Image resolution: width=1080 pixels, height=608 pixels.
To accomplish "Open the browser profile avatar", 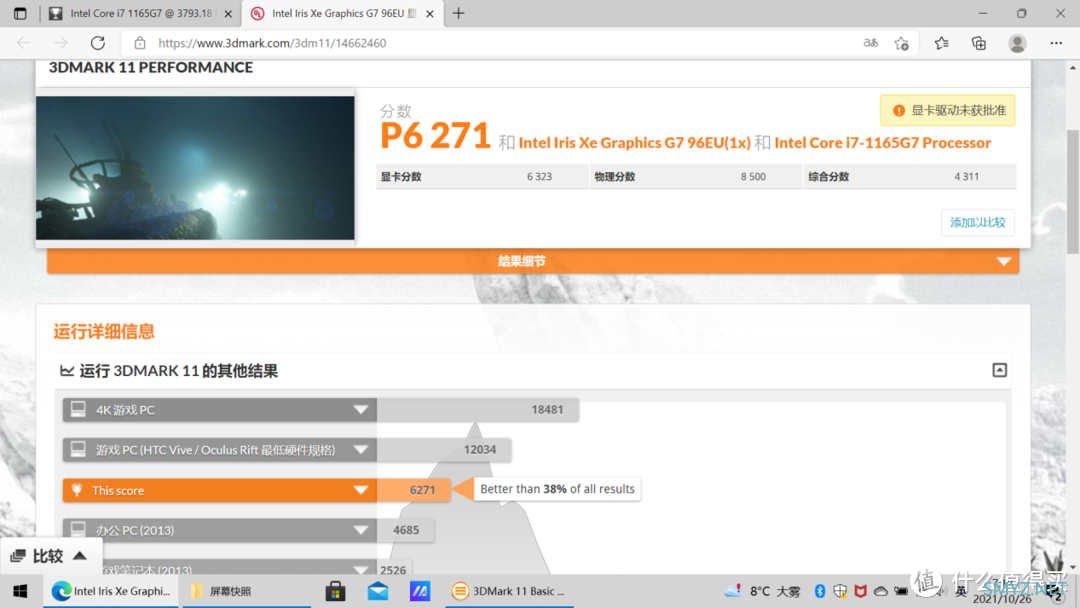I will (x=1017, y=43).
